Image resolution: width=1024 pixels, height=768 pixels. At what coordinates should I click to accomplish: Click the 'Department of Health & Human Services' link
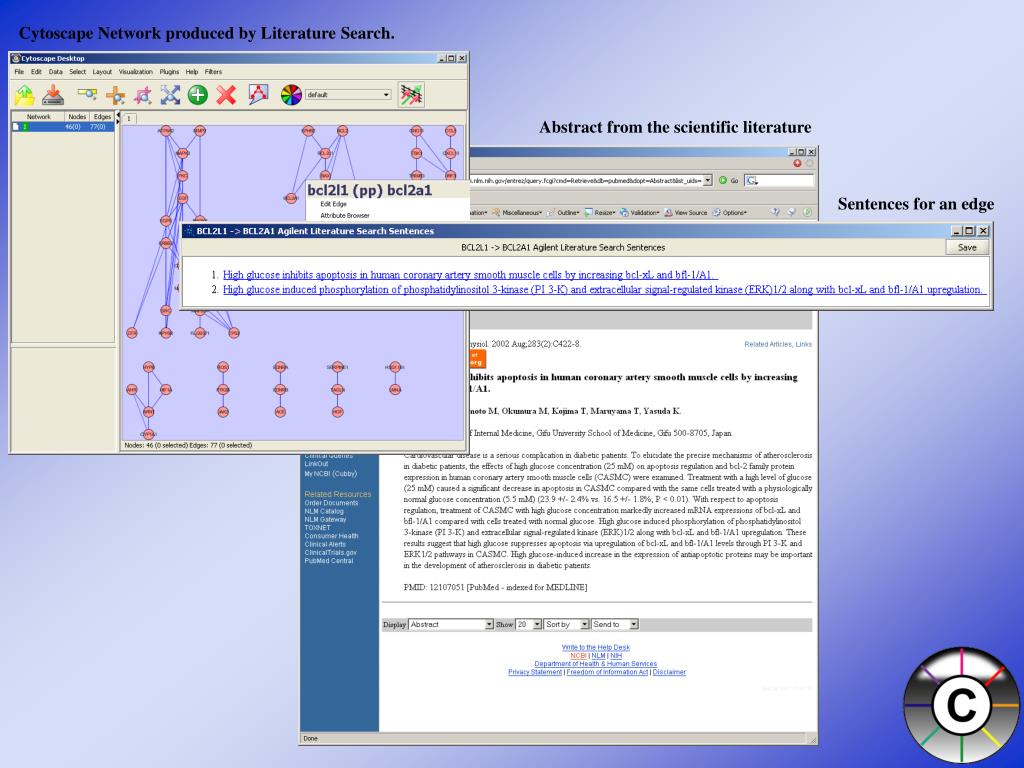[x=596, y=664]
